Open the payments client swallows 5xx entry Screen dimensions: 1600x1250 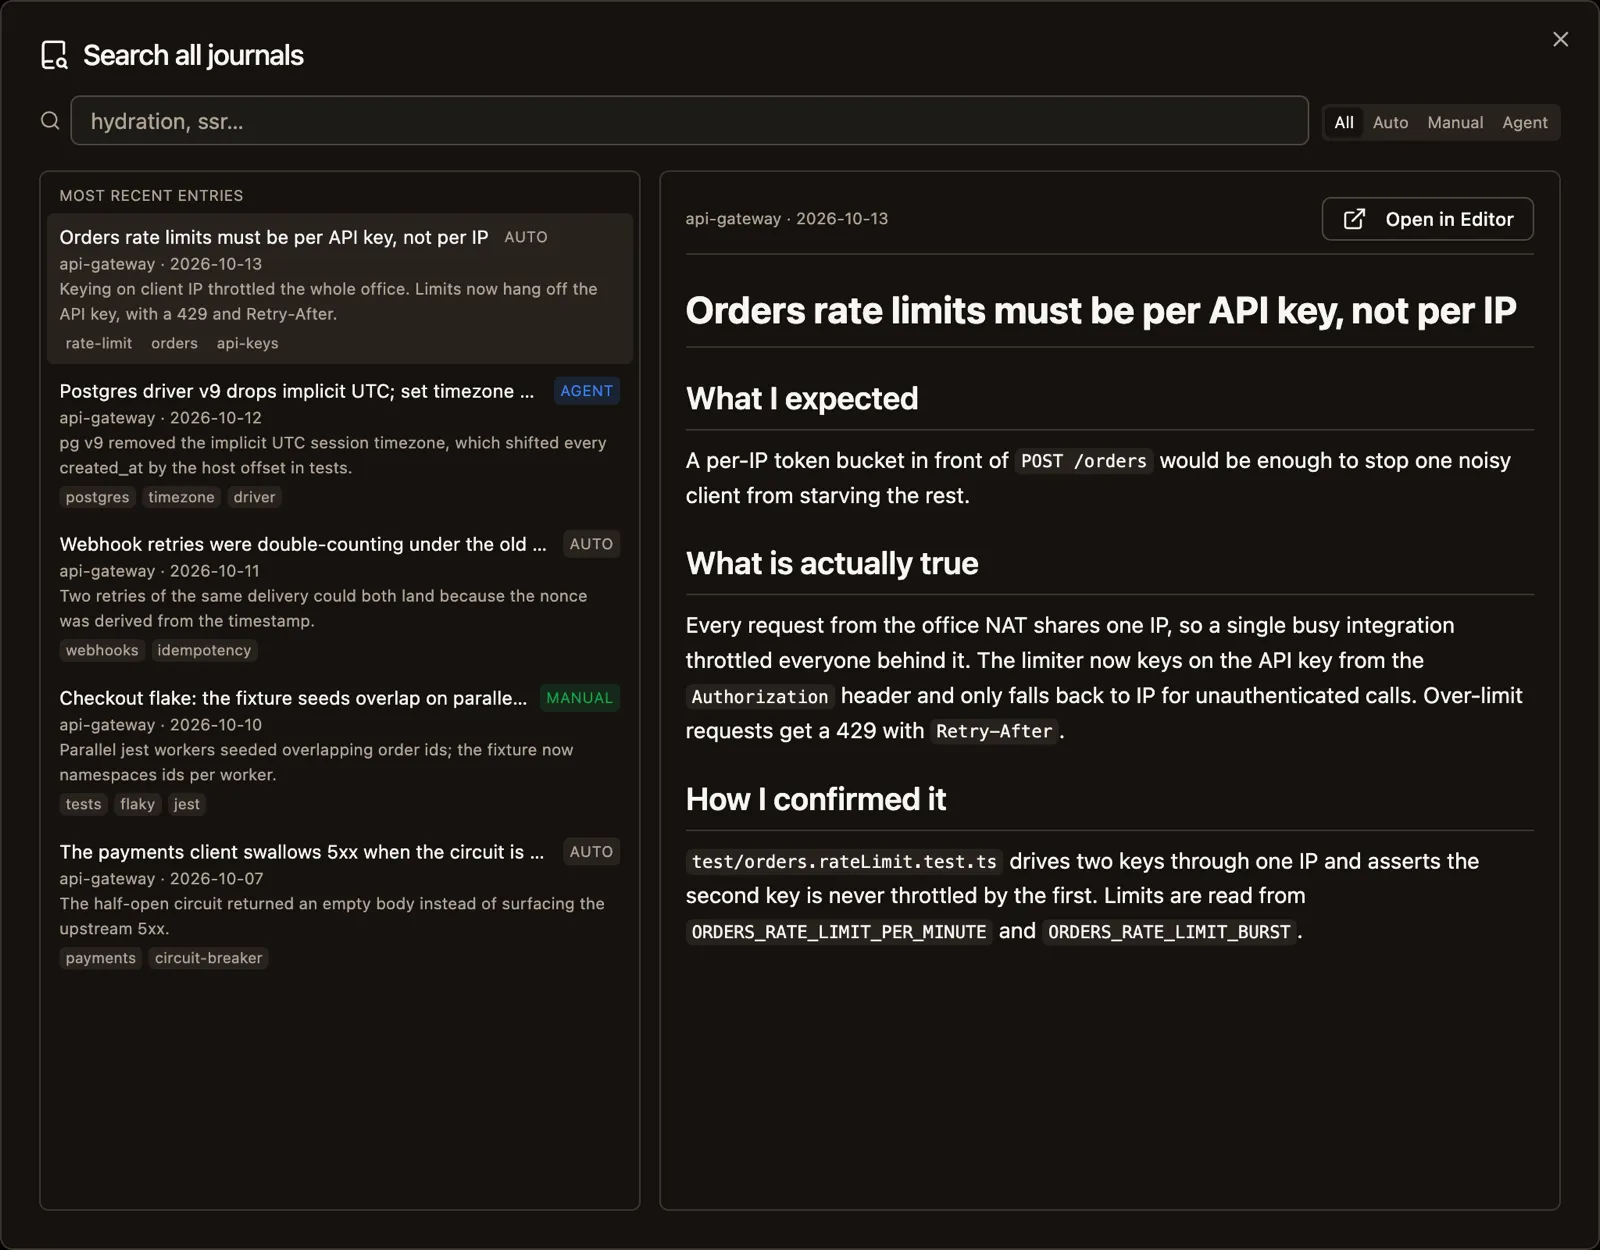point(340,903)
